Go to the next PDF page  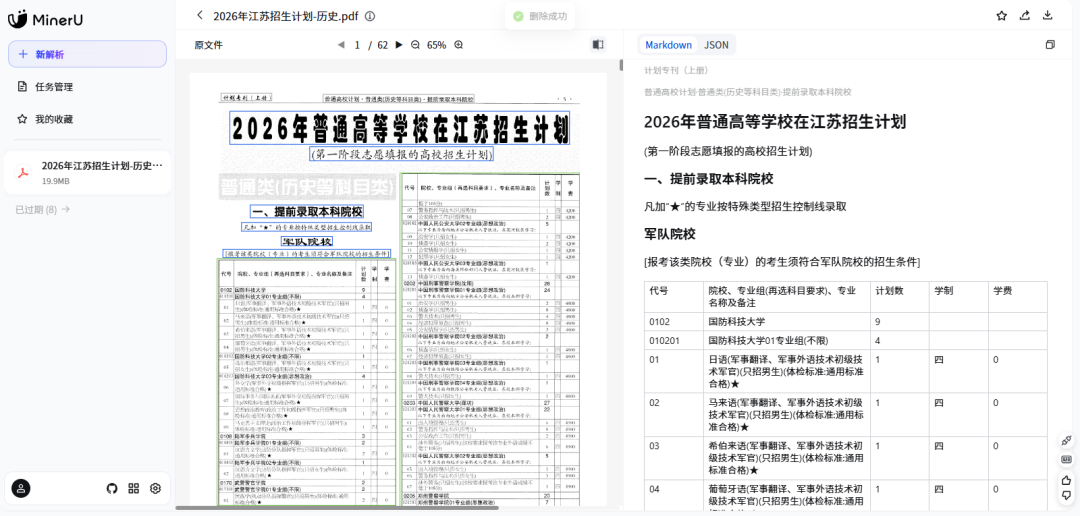(399, 45)
